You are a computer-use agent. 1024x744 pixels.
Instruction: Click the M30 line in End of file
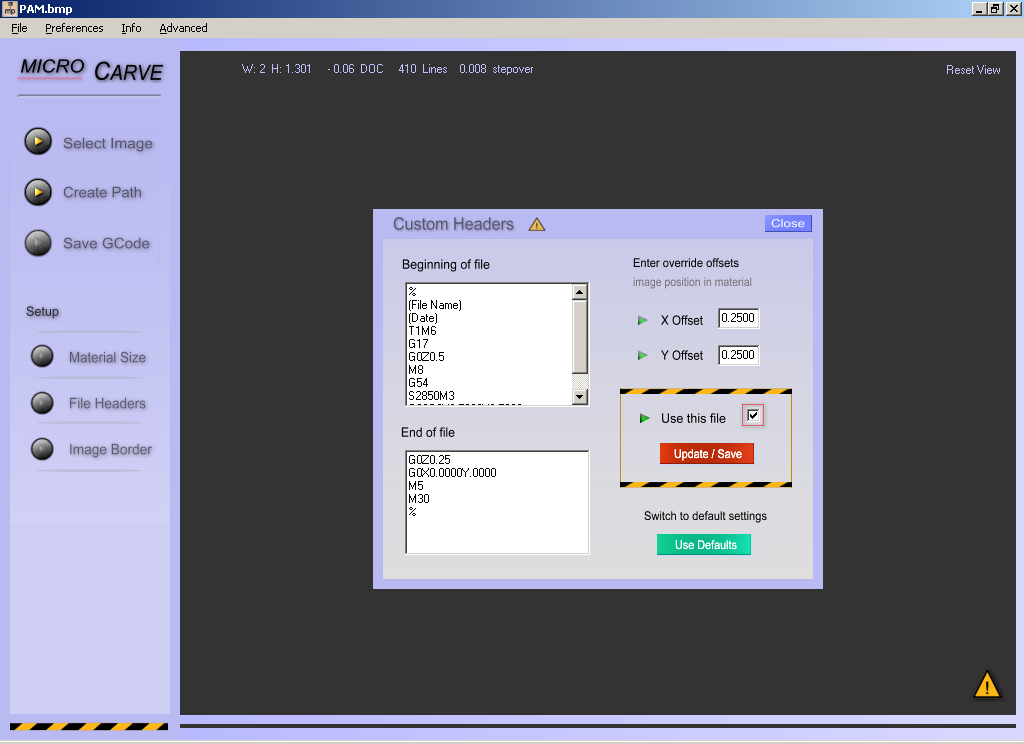click(419, 499)
